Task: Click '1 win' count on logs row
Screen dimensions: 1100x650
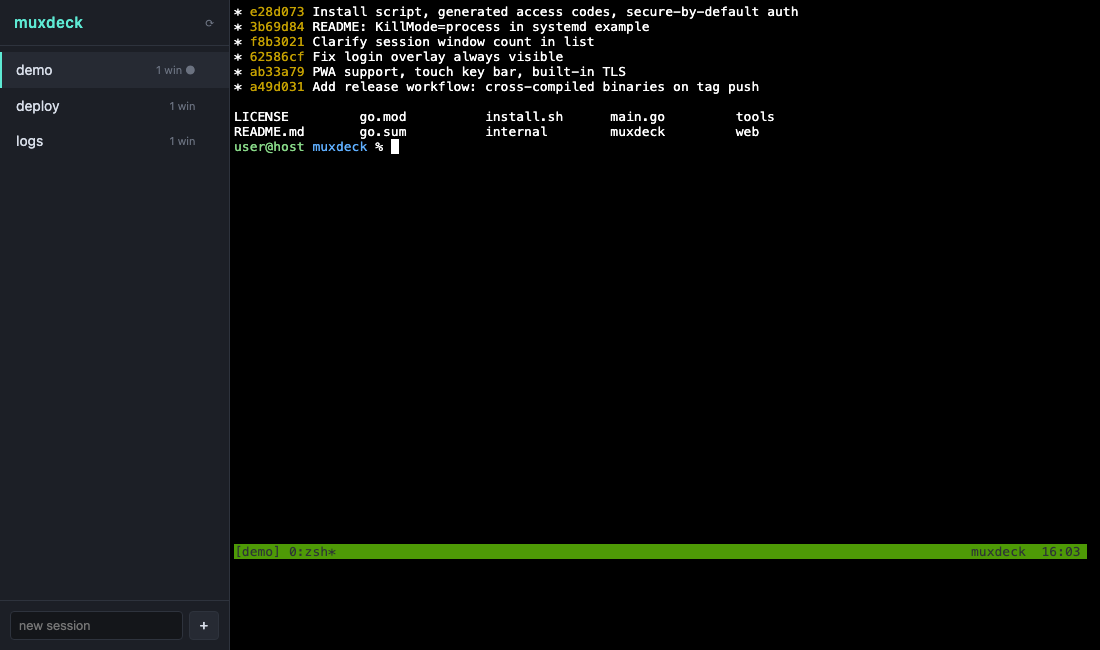Action: [x=182, y=141]
